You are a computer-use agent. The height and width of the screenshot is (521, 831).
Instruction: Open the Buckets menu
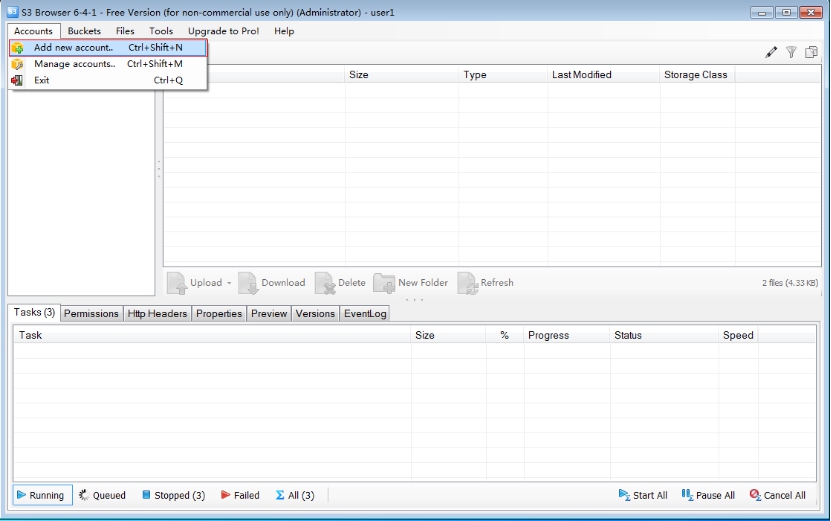[84, 31]
